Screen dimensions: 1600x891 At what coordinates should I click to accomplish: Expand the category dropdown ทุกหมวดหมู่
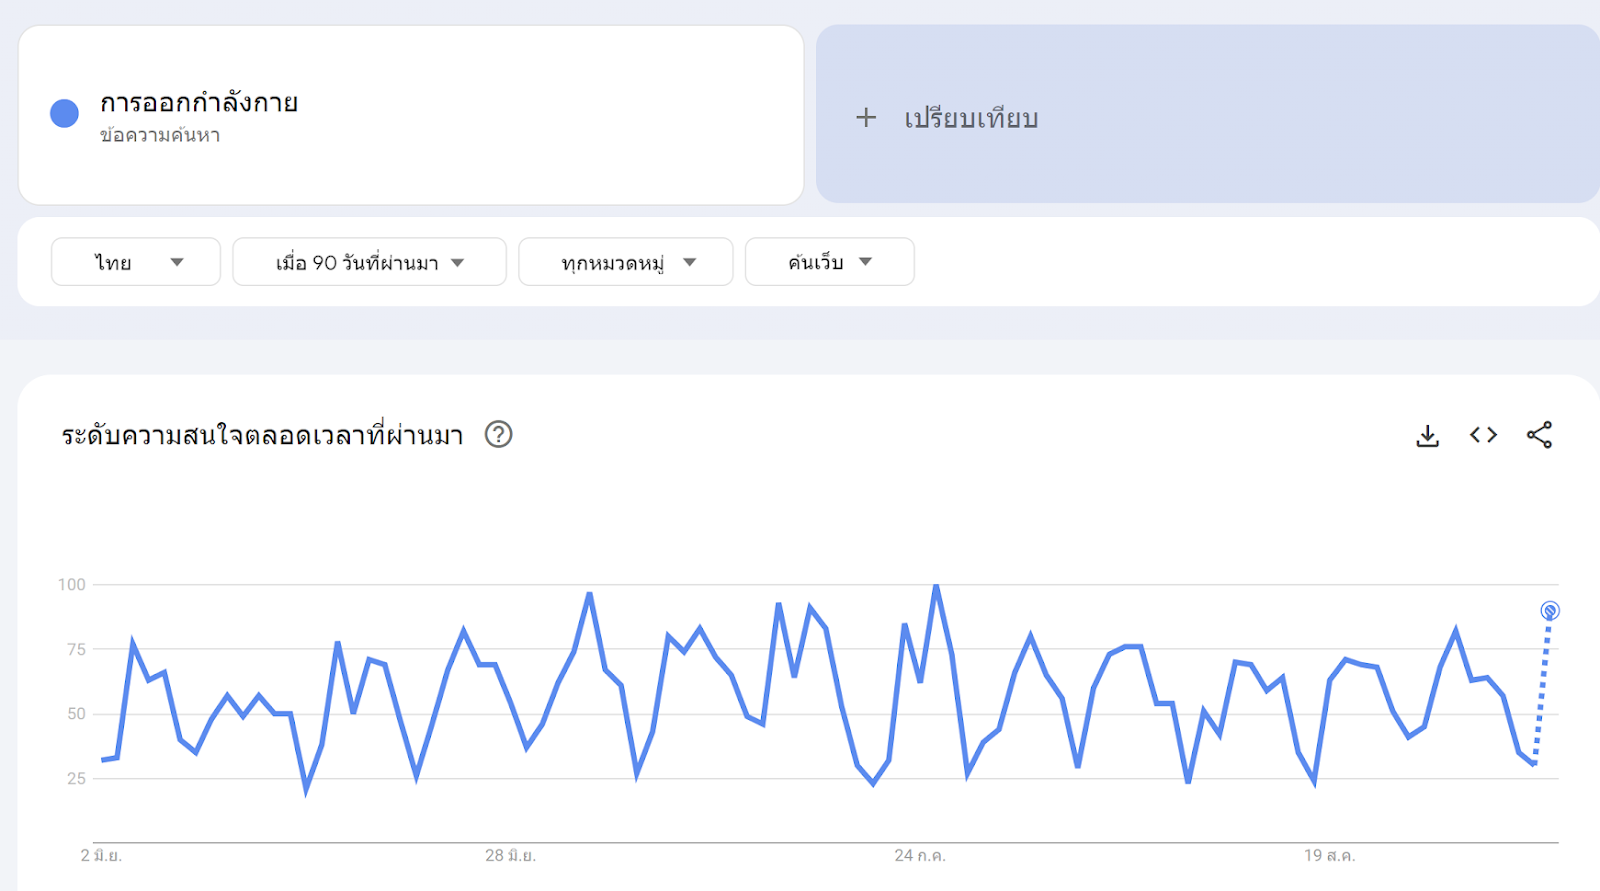[625, 261]
